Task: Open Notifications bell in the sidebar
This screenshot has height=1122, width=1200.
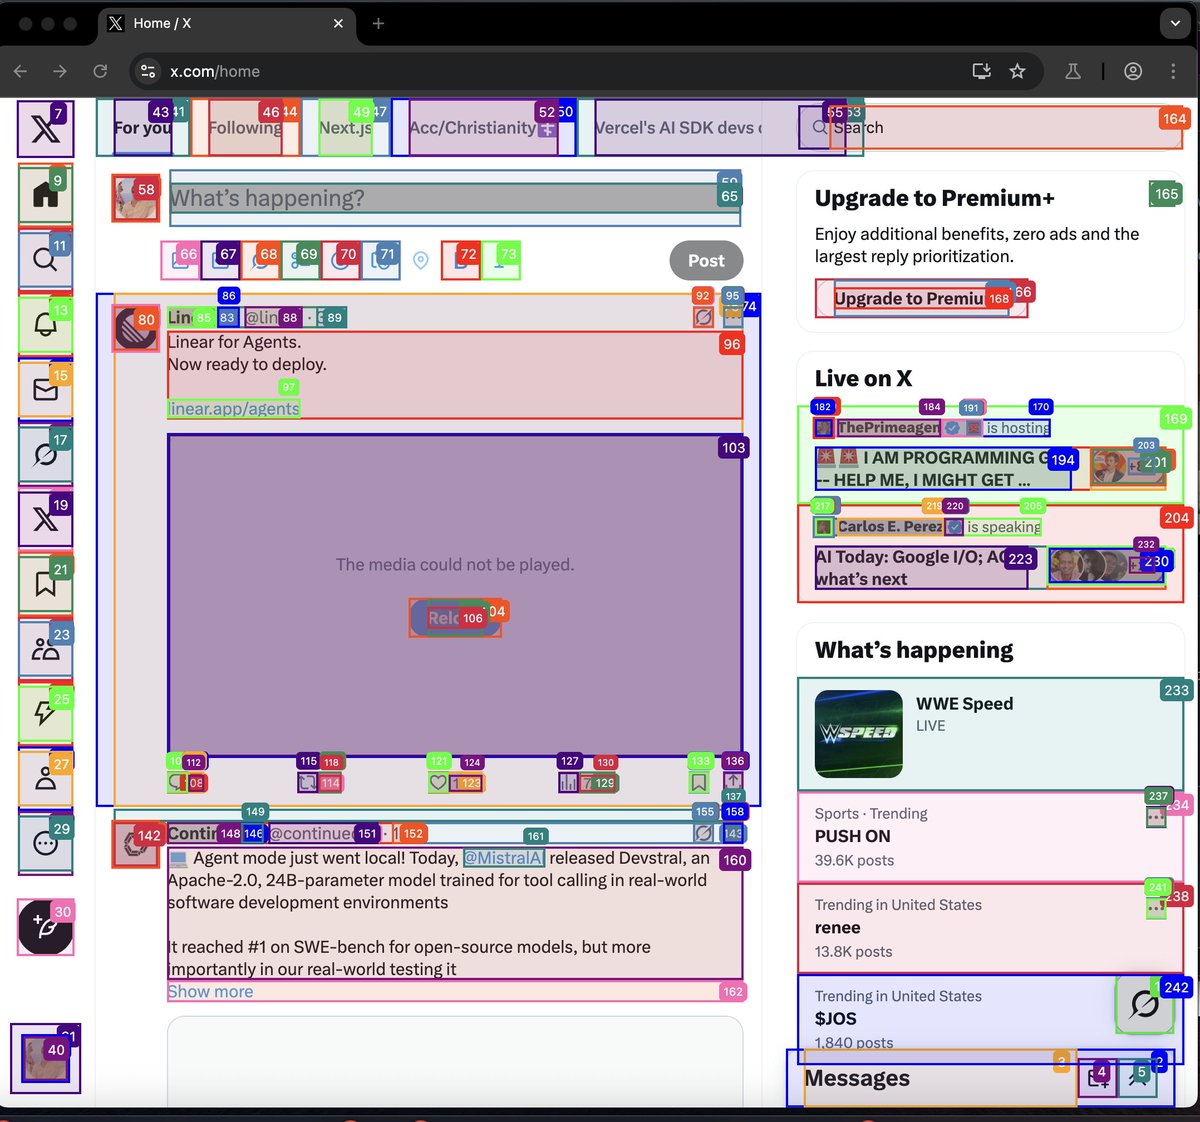Action: [45, 324]
